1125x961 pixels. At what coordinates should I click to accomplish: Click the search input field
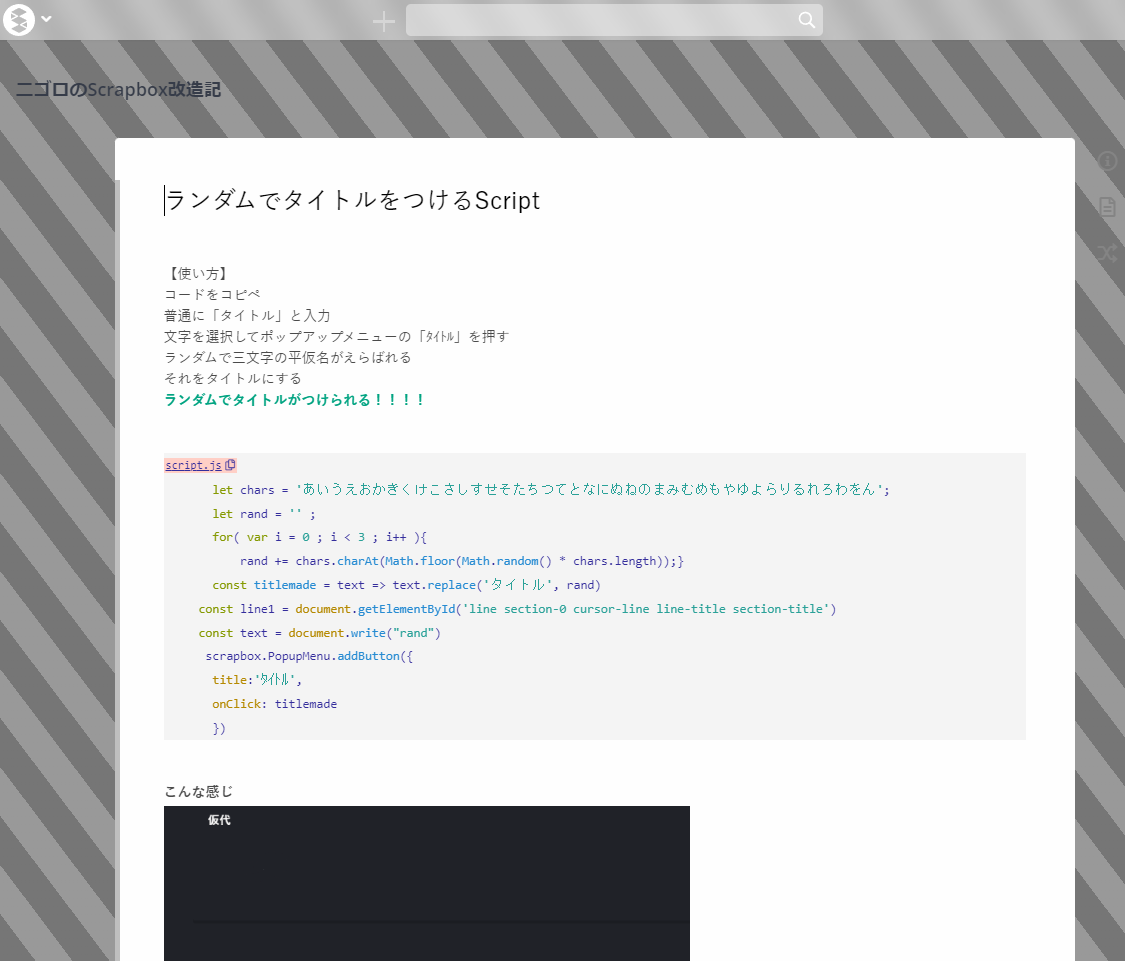tap(614, 20)
